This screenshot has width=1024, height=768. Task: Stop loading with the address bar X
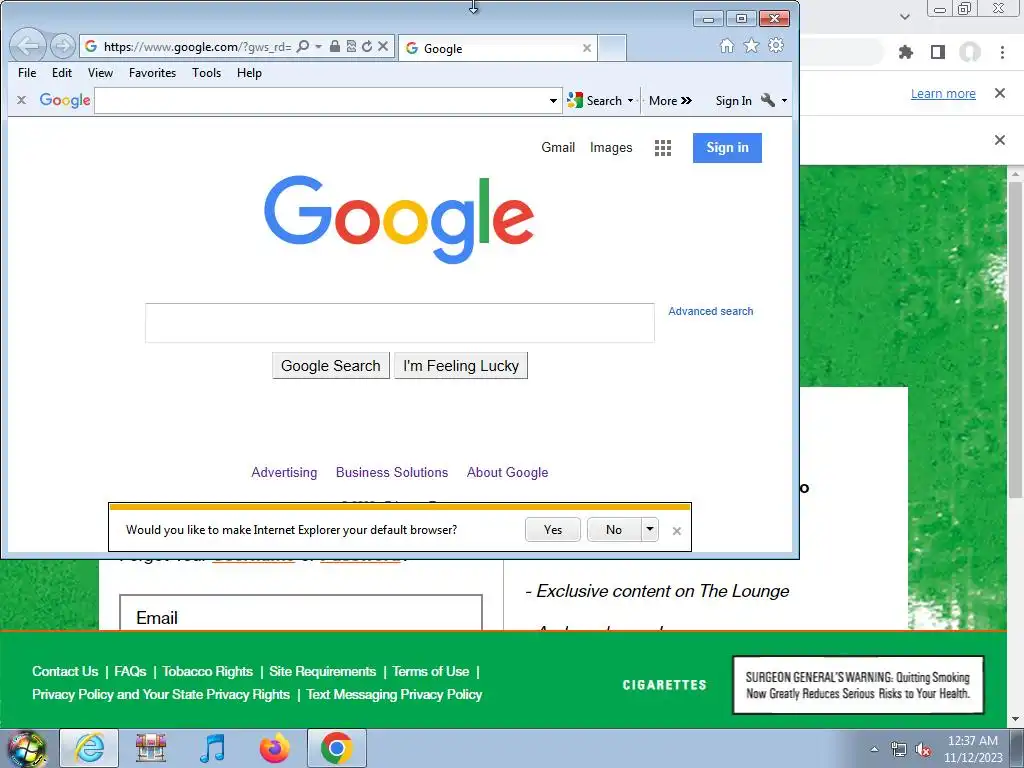point(383,46)
